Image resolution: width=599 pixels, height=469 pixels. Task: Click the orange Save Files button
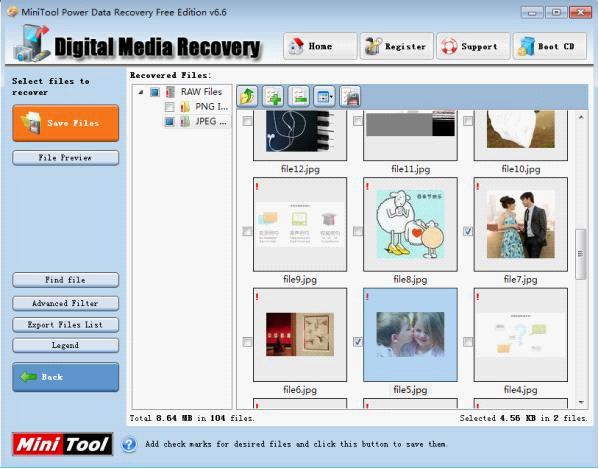point(66,123)
